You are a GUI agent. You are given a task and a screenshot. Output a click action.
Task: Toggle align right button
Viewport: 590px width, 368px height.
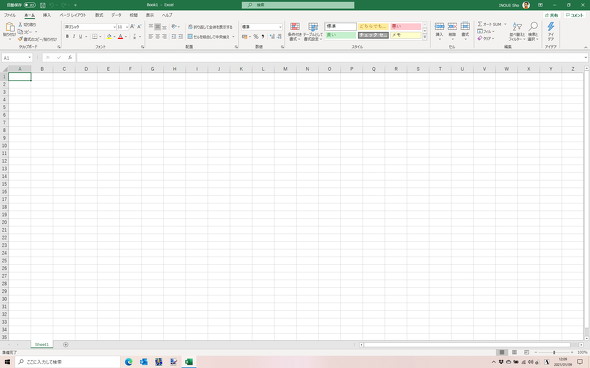[x=164, y=36]
